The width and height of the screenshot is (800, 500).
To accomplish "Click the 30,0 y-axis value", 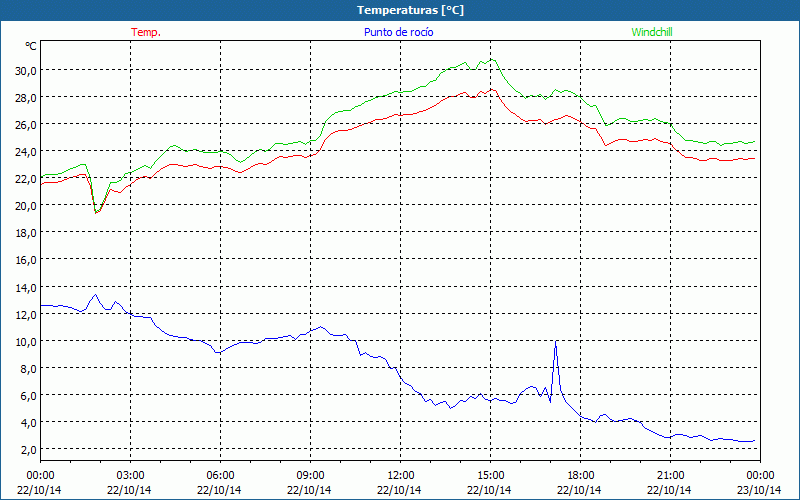I will click(x=26, y=70).
